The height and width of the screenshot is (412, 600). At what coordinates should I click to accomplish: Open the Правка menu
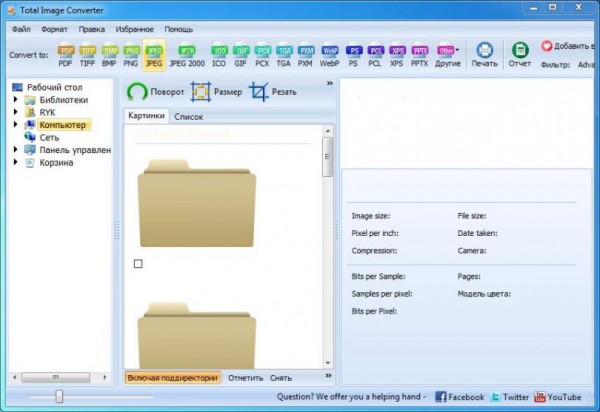[91, 29]
